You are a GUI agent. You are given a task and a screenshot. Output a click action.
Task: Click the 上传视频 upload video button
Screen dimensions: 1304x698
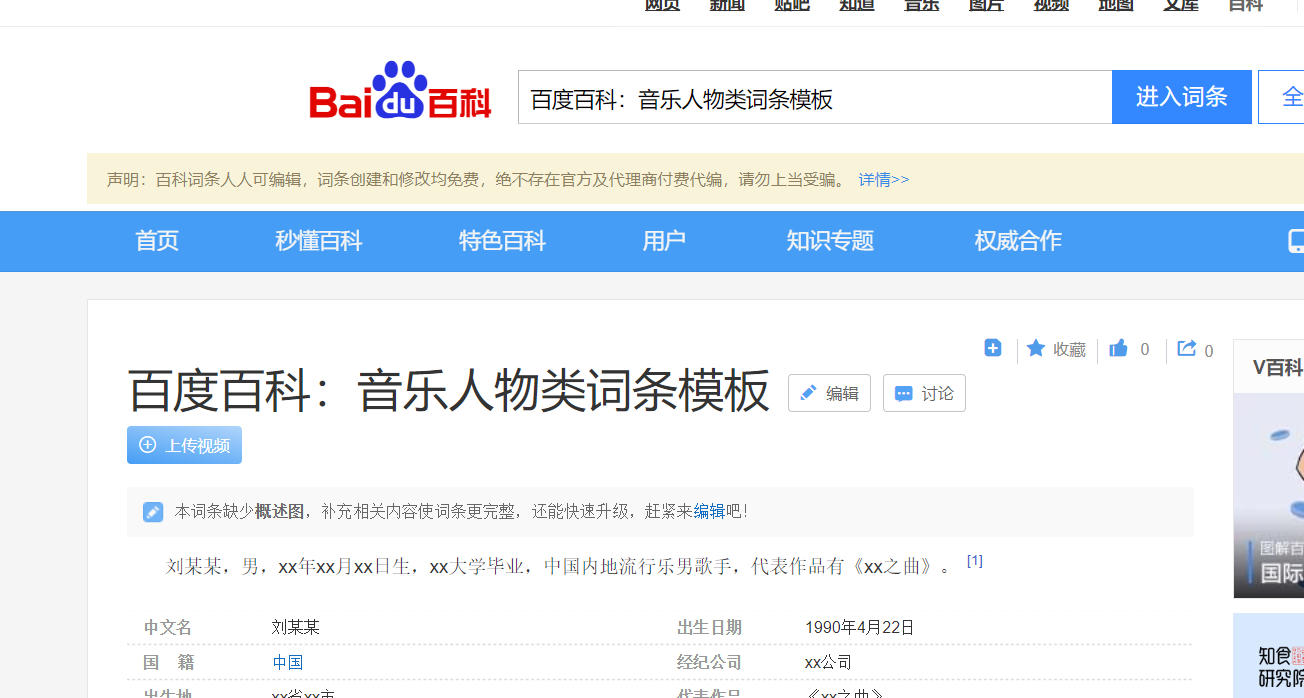pyautogui.click(x=184, y=444)
